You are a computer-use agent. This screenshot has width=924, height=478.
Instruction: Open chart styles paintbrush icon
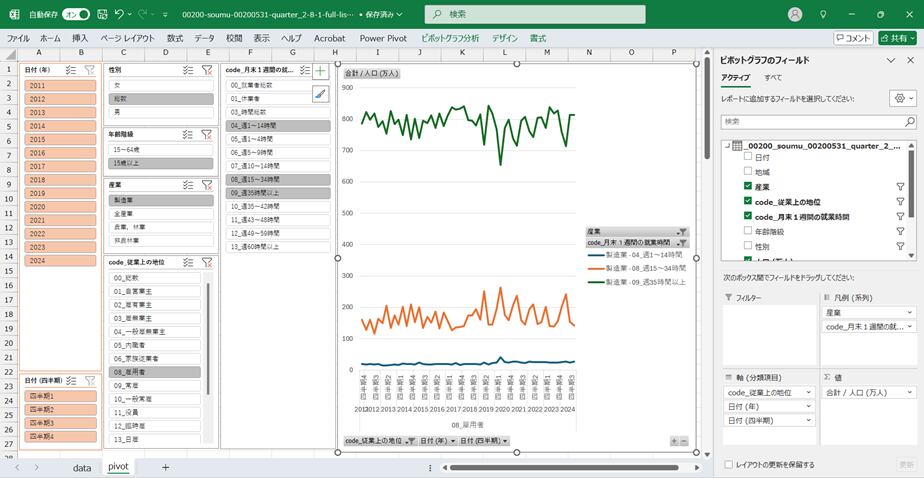320,93
